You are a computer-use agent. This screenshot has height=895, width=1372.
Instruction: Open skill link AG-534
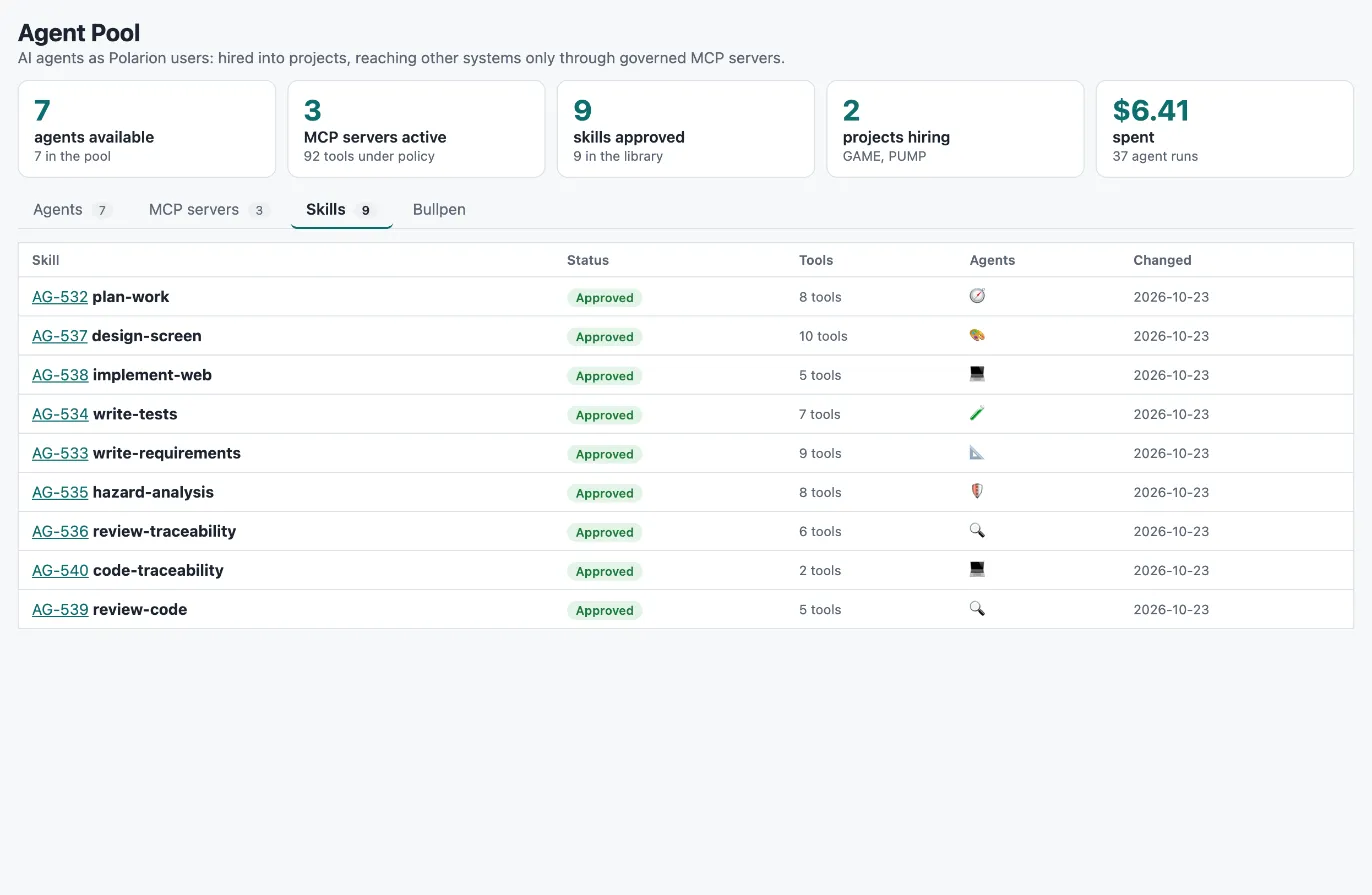click(x=60, y=414)
